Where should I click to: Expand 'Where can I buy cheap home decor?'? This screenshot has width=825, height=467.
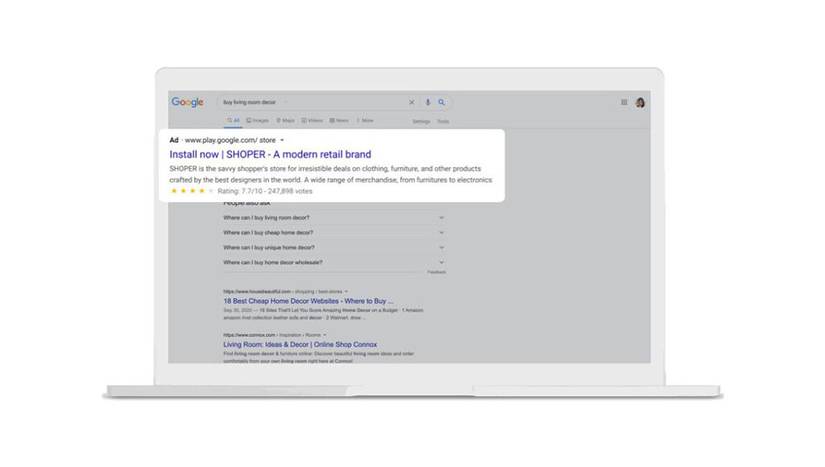pyautogui.click(x=334, y=232)
